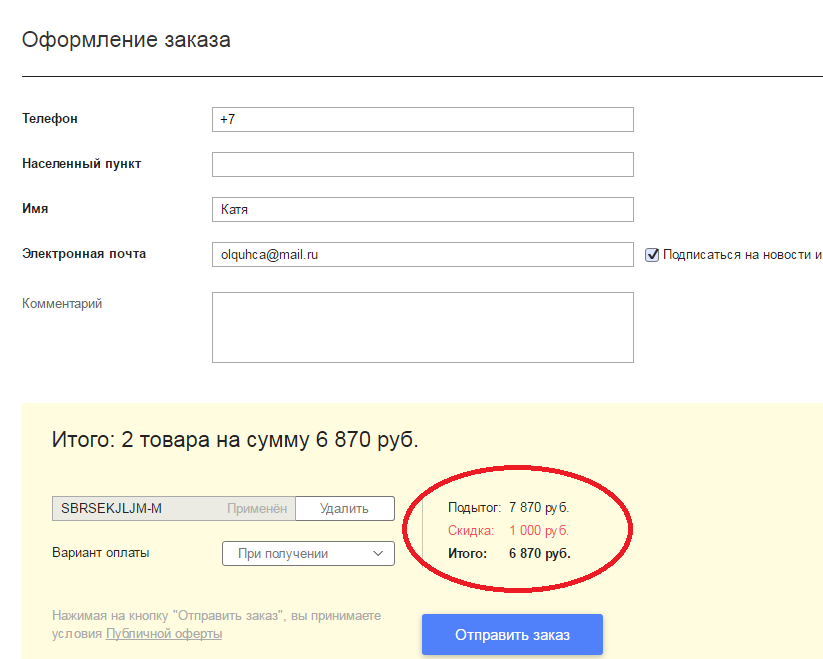
Task: Click the Скидка 1 000 руб. line
Action: 508,530
